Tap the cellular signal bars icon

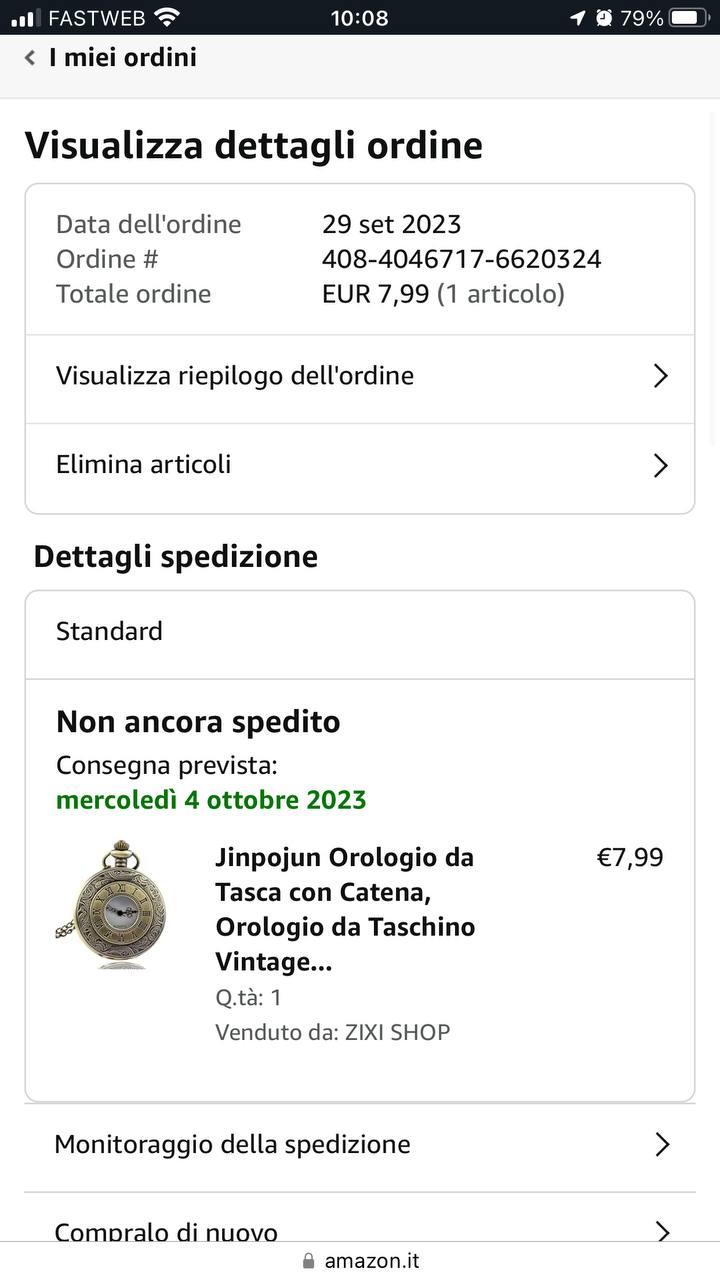[26, 18]
